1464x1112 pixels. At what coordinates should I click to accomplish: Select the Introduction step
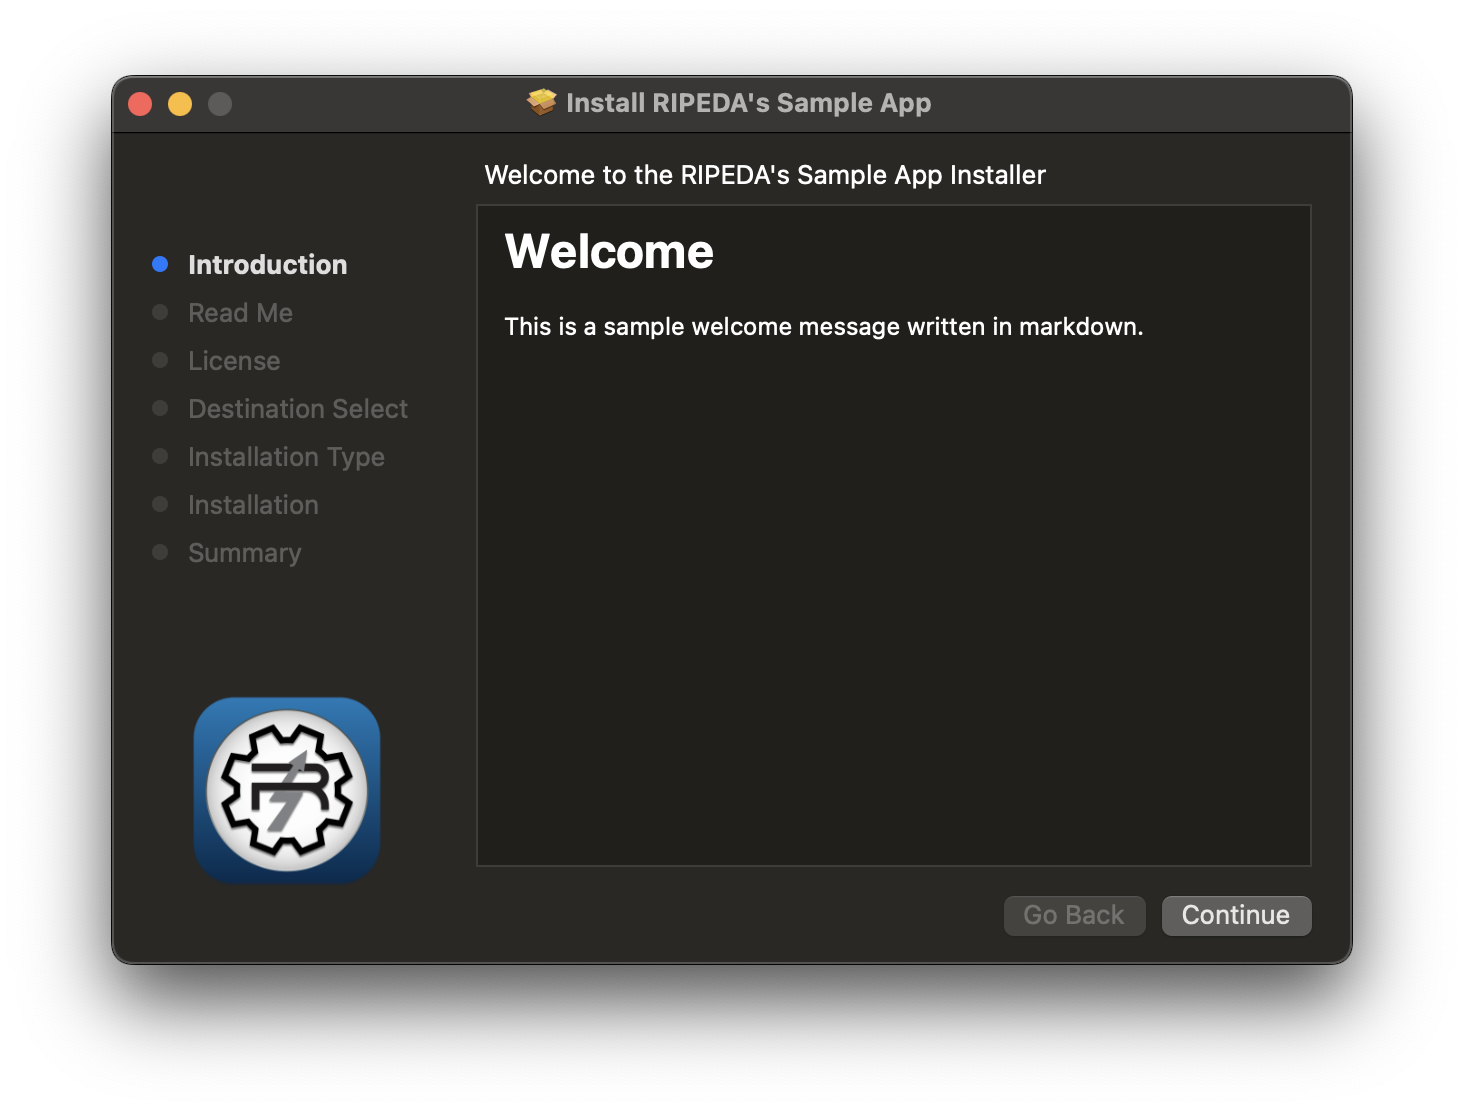[x=267, y=264]
